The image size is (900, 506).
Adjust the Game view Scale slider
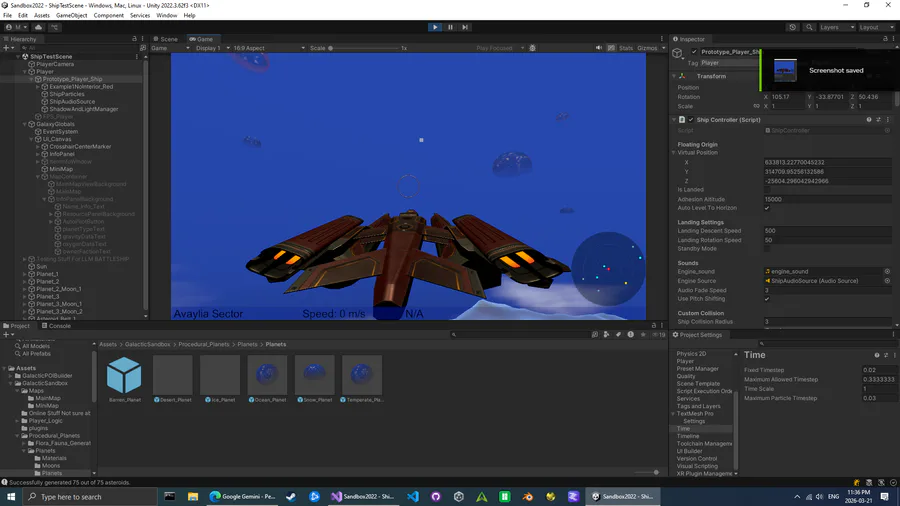pos(363,48)
